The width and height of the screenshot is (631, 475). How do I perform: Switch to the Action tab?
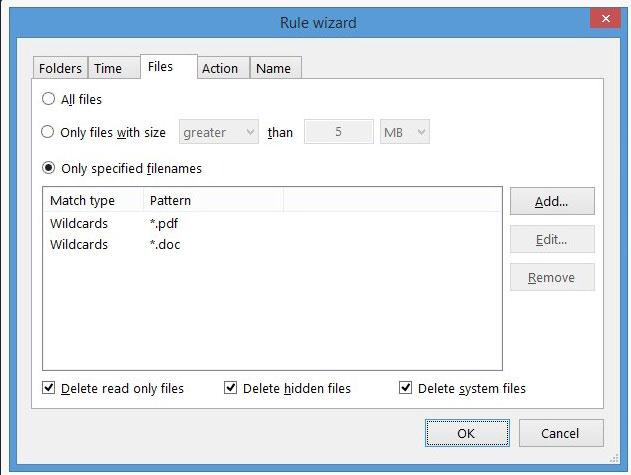click(x=220, y=68)
